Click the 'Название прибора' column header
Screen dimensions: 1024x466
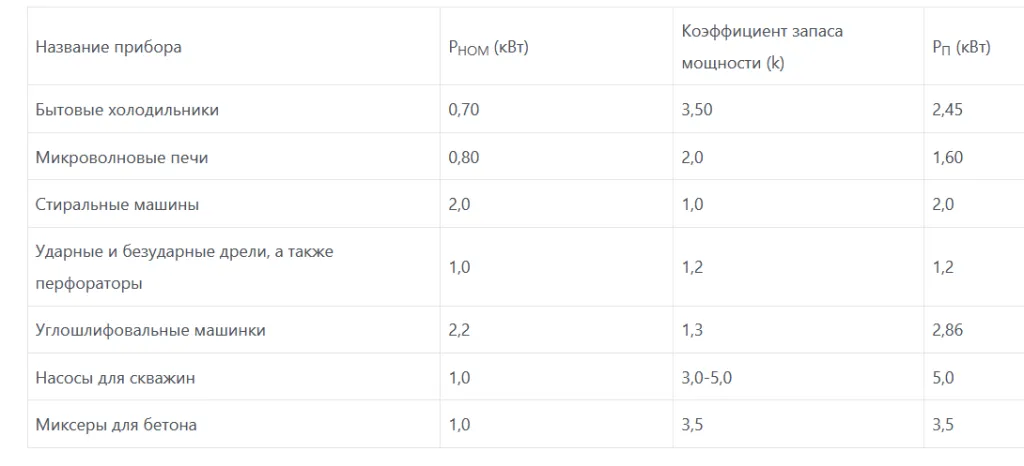(108, 47)
